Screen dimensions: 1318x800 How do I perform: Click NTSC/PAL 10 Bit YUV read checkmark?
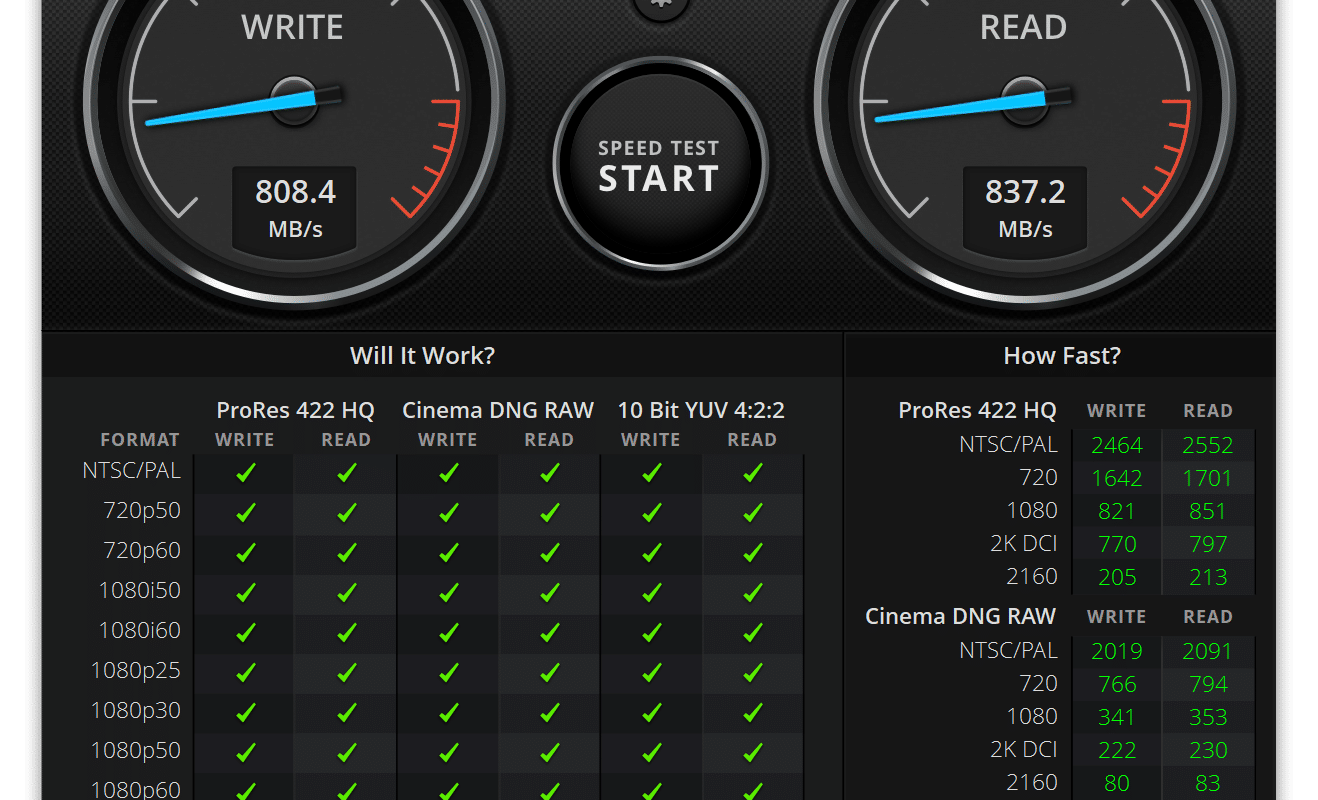click(x=753, y=473)
